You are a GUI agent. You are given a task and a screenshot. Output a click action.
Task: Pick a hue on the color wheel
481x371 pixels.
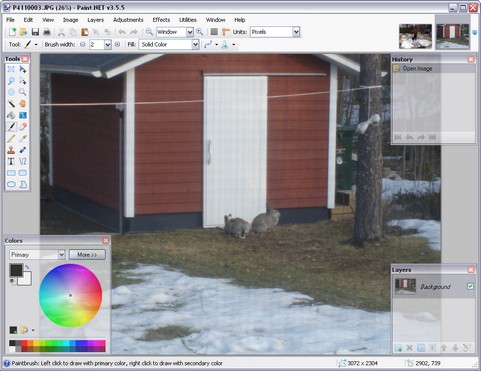pos(70,295)
